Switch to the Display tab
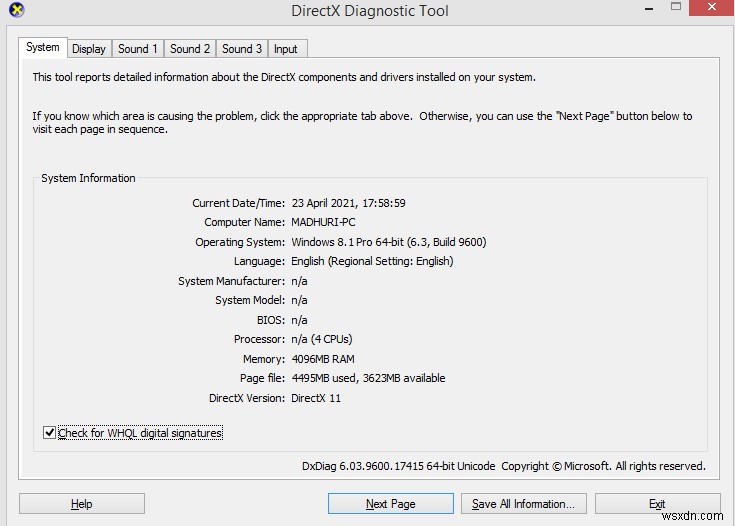Image resolution: width=735 pixels, height=526 pixels. point(89,49)
